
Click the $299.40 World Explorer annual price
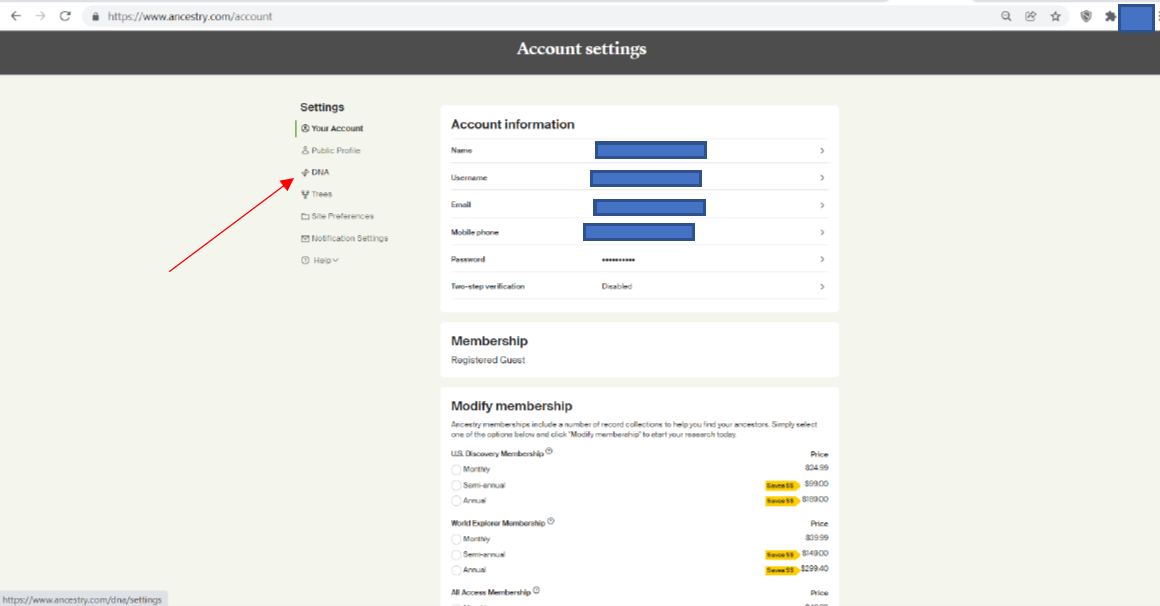click(x=815, y=569)
